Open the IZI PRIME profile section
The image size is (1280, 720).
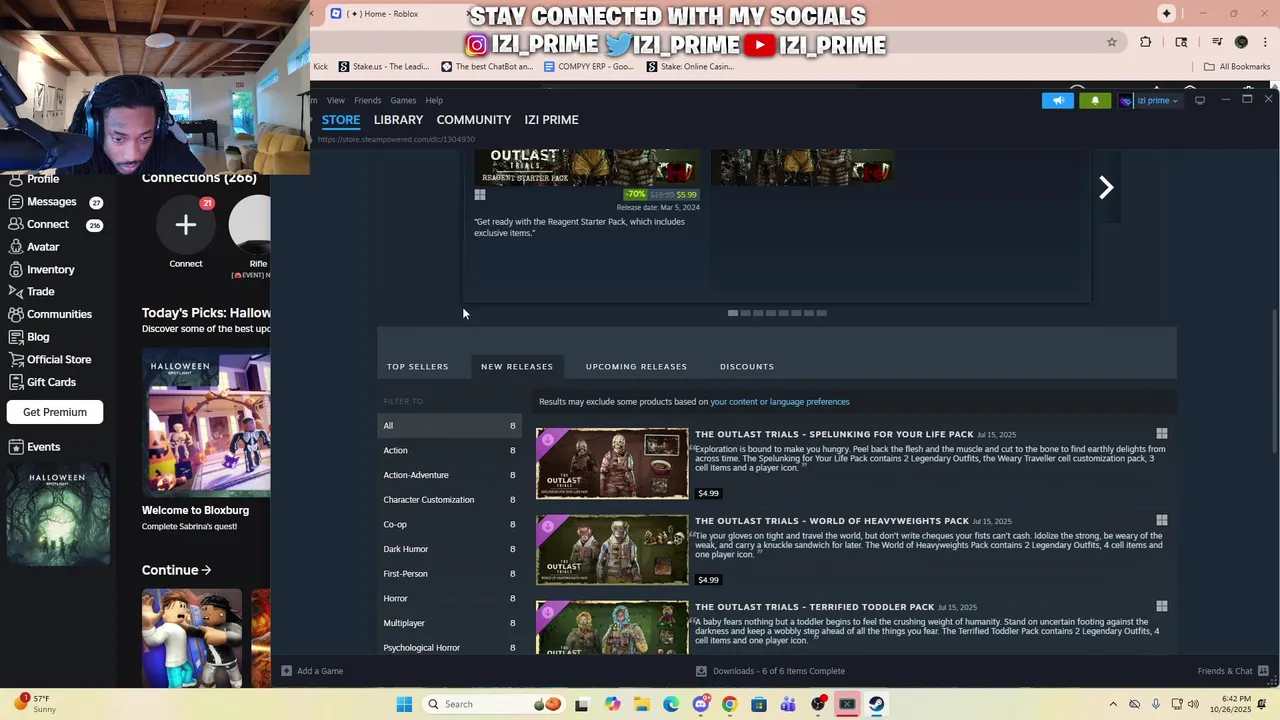click(551, 120)
